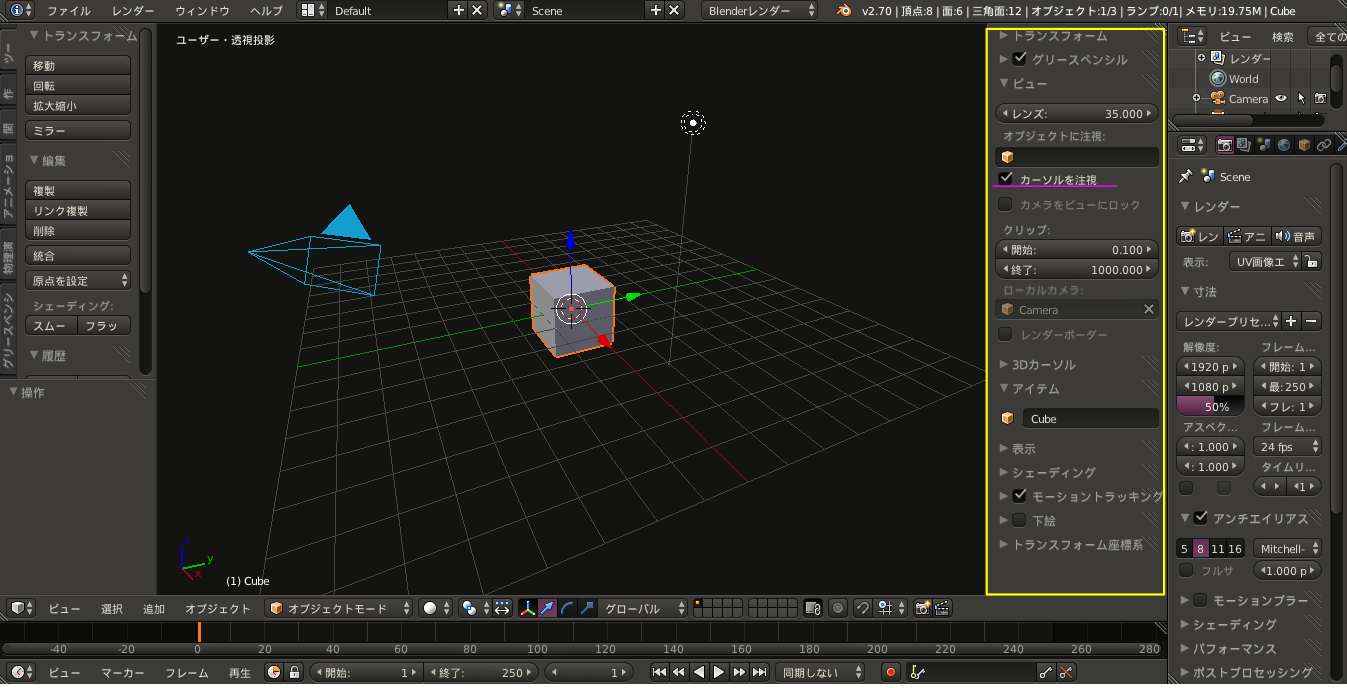Image resolution: width=1347 pixels, height=688 pixels.
Task: Click the 移動 button
Action: (x=78, y=66)
